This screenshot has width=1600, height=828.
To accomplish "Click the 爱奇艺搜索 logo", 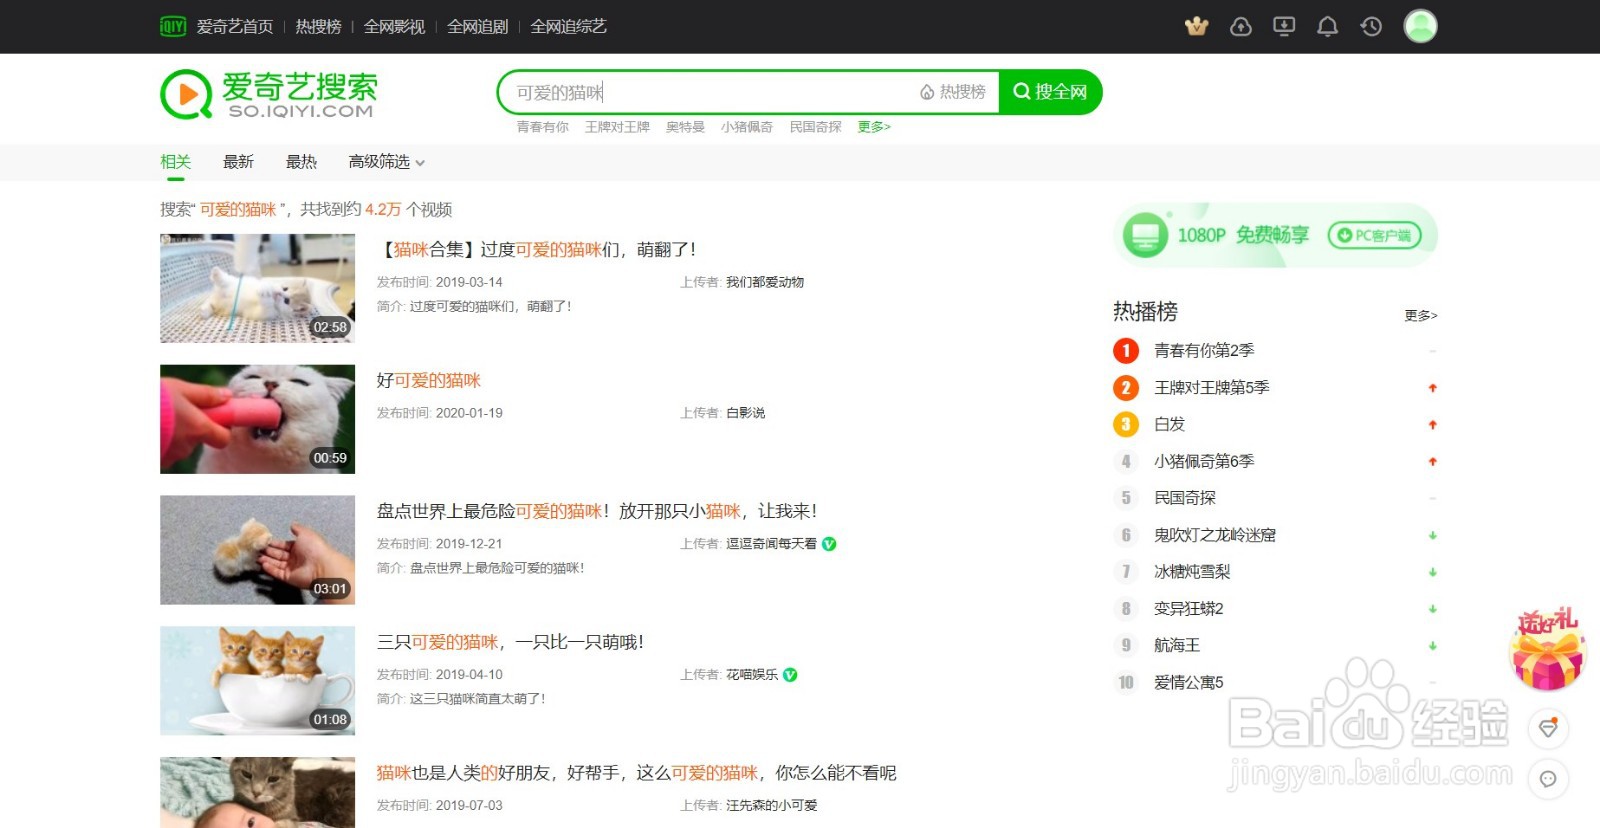I will point(269,94).
